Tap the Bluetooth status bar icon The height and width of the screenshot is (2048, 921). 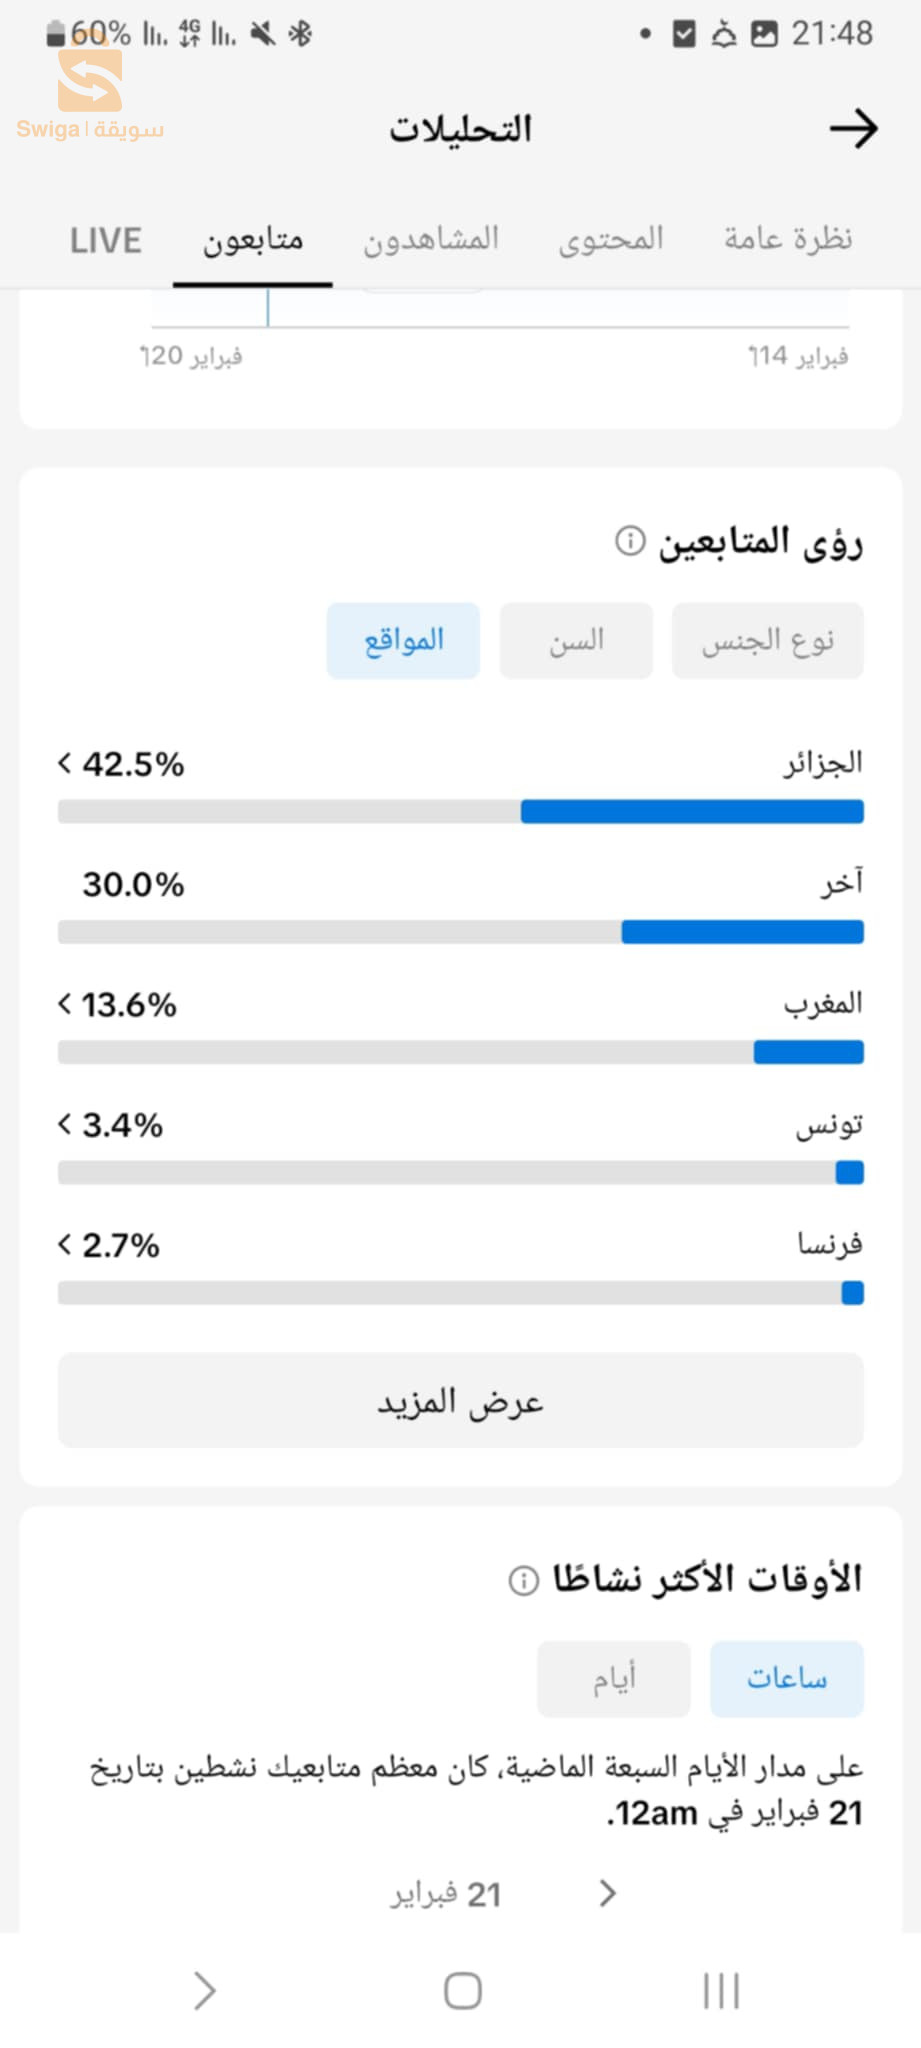click(x=300, y=34)
